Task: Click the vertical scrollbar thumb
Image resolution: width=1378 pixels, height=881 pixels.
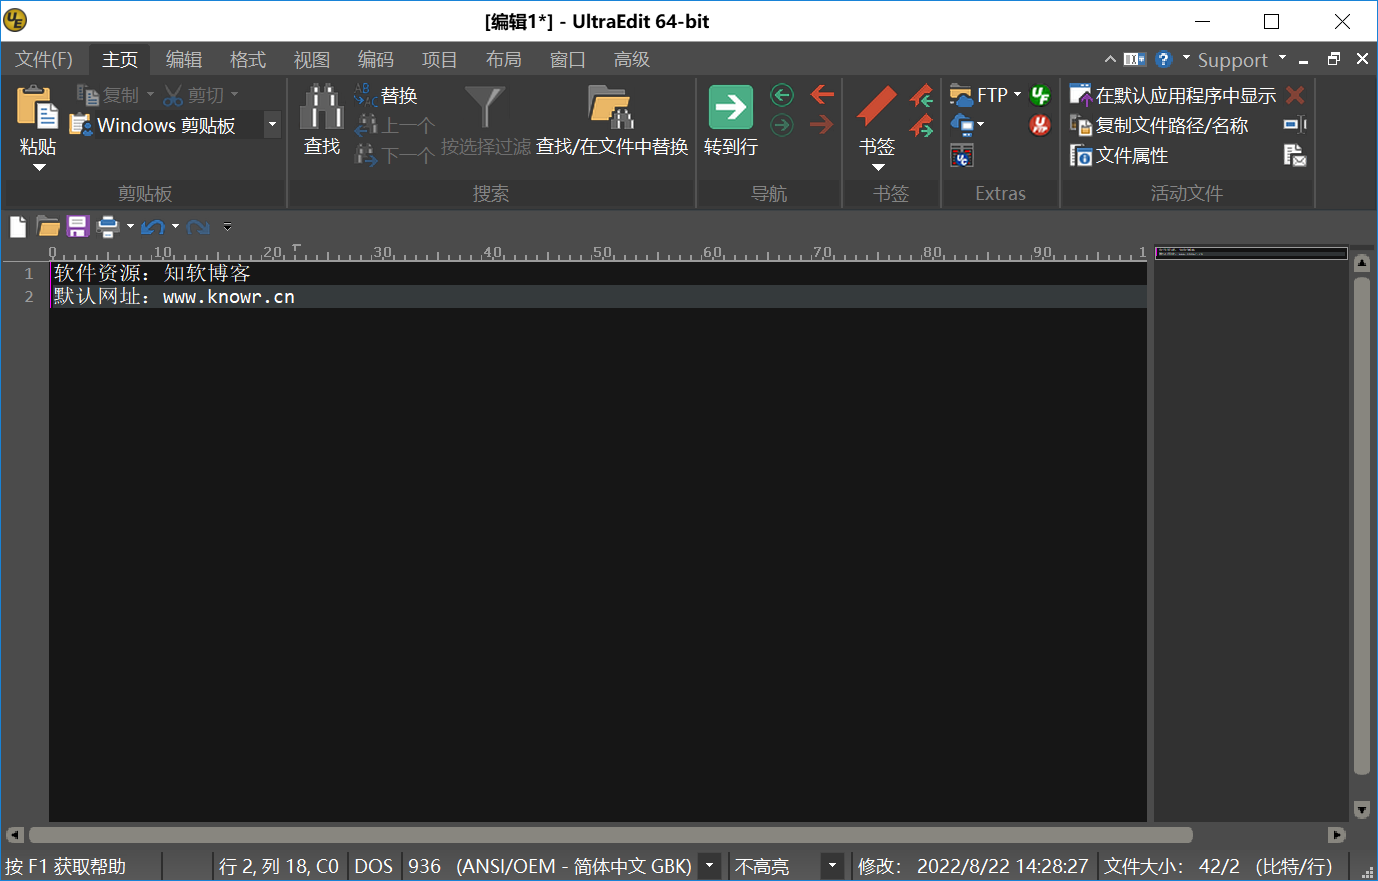Action: (1361, 526)
